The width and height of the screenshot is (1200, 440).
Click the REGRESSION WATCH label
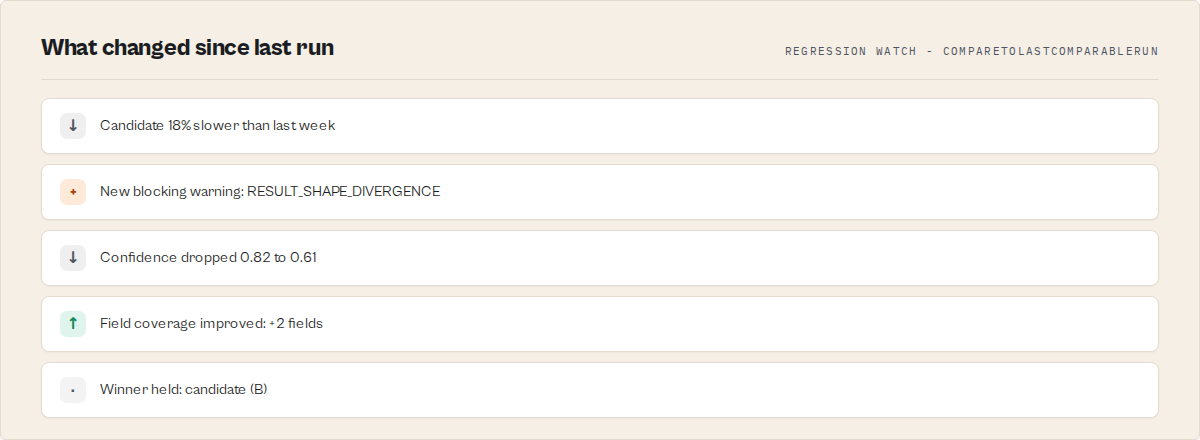851,51
